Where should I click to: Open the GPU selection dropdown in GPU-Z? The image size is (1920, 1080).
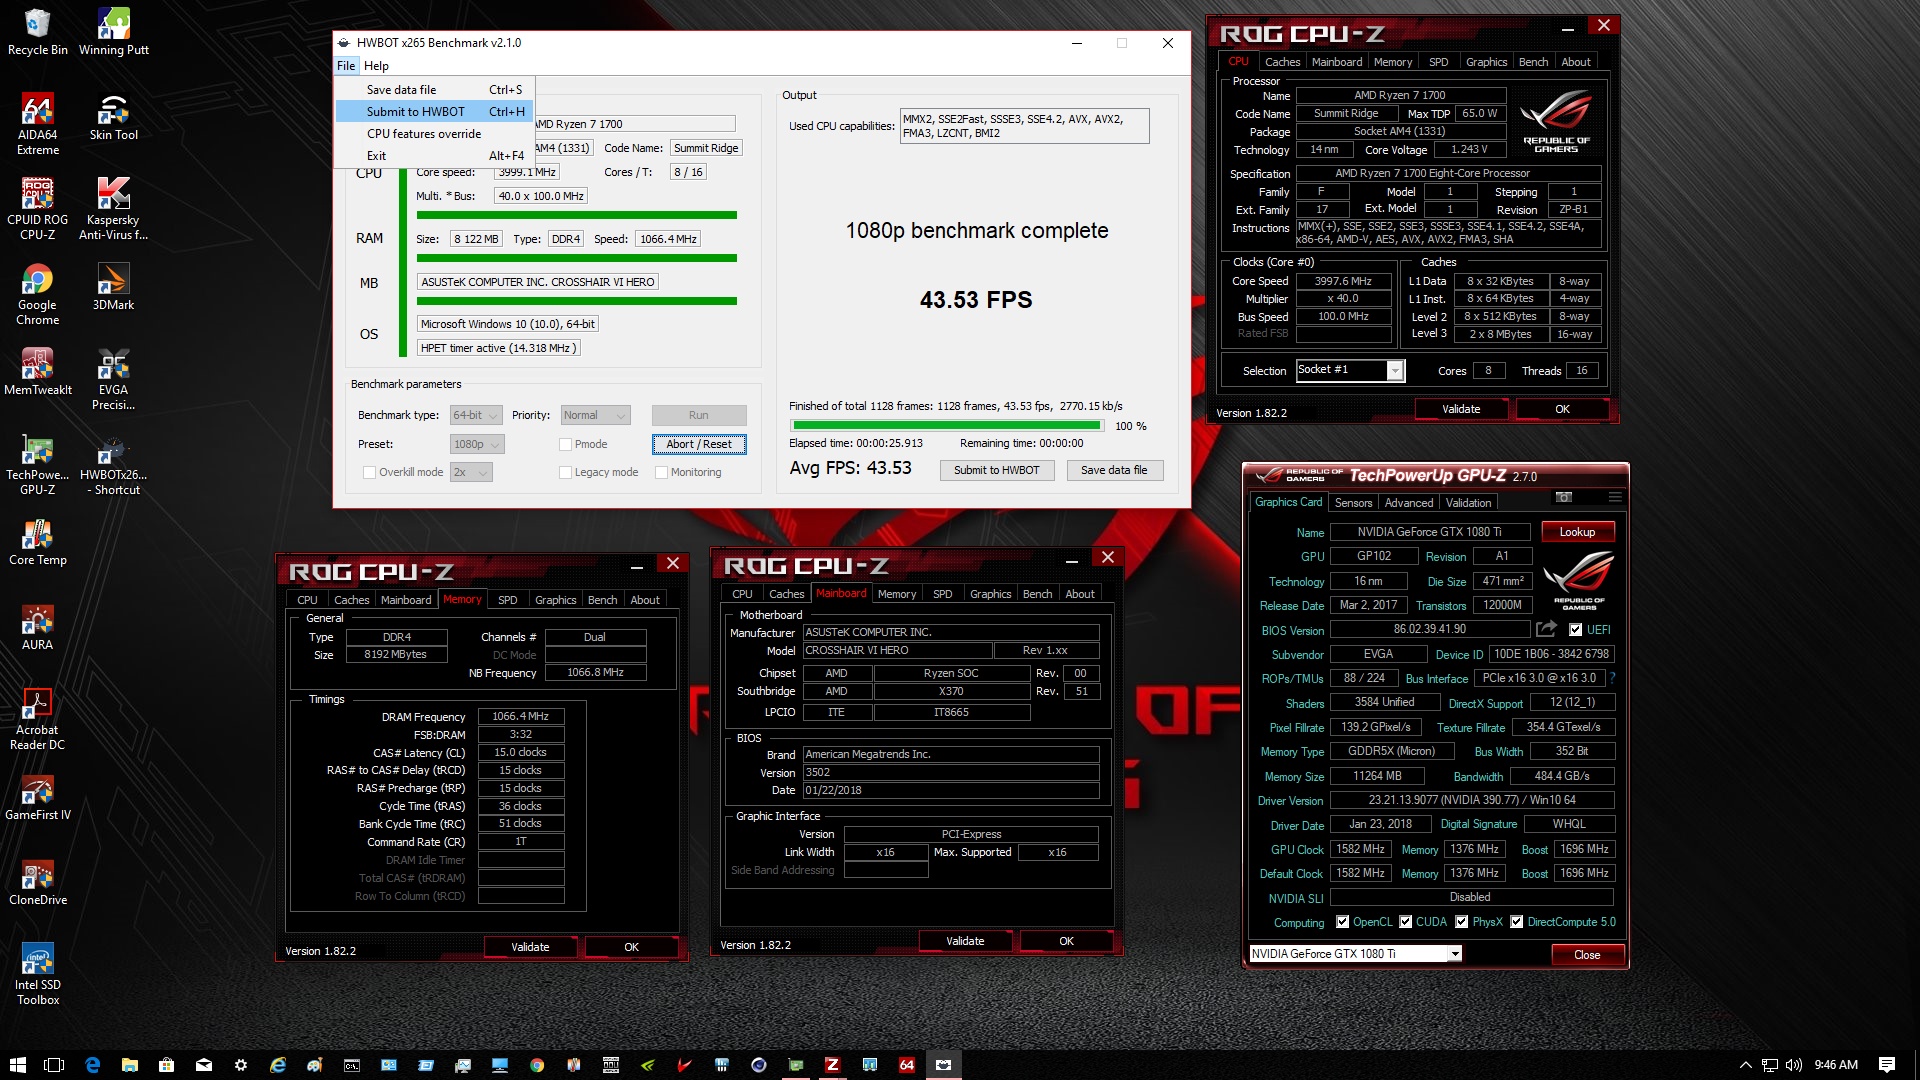click(1356, 954)
